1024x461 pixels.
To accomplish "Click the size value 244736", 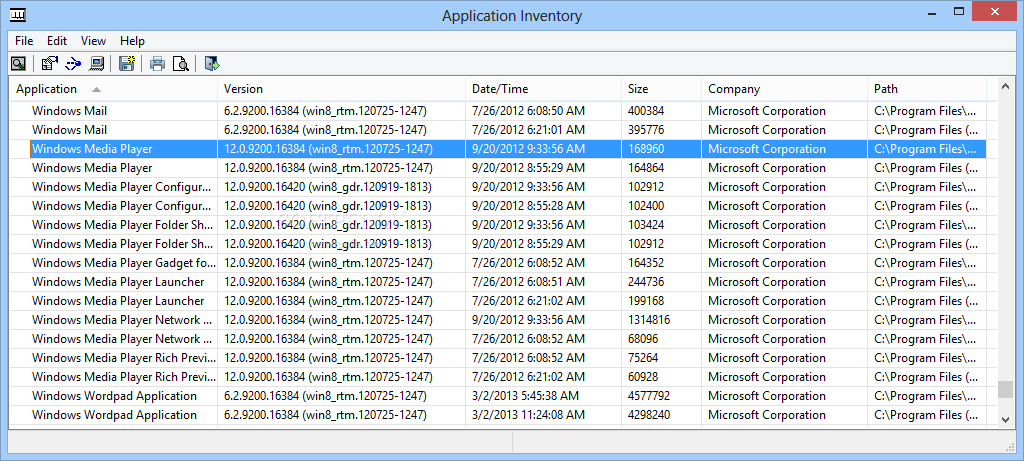I will pyautogui.click(x=646, y=282).
